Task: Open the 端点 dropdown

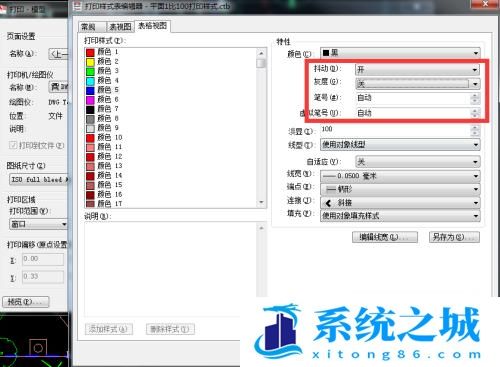Action: tap(400, 189)
